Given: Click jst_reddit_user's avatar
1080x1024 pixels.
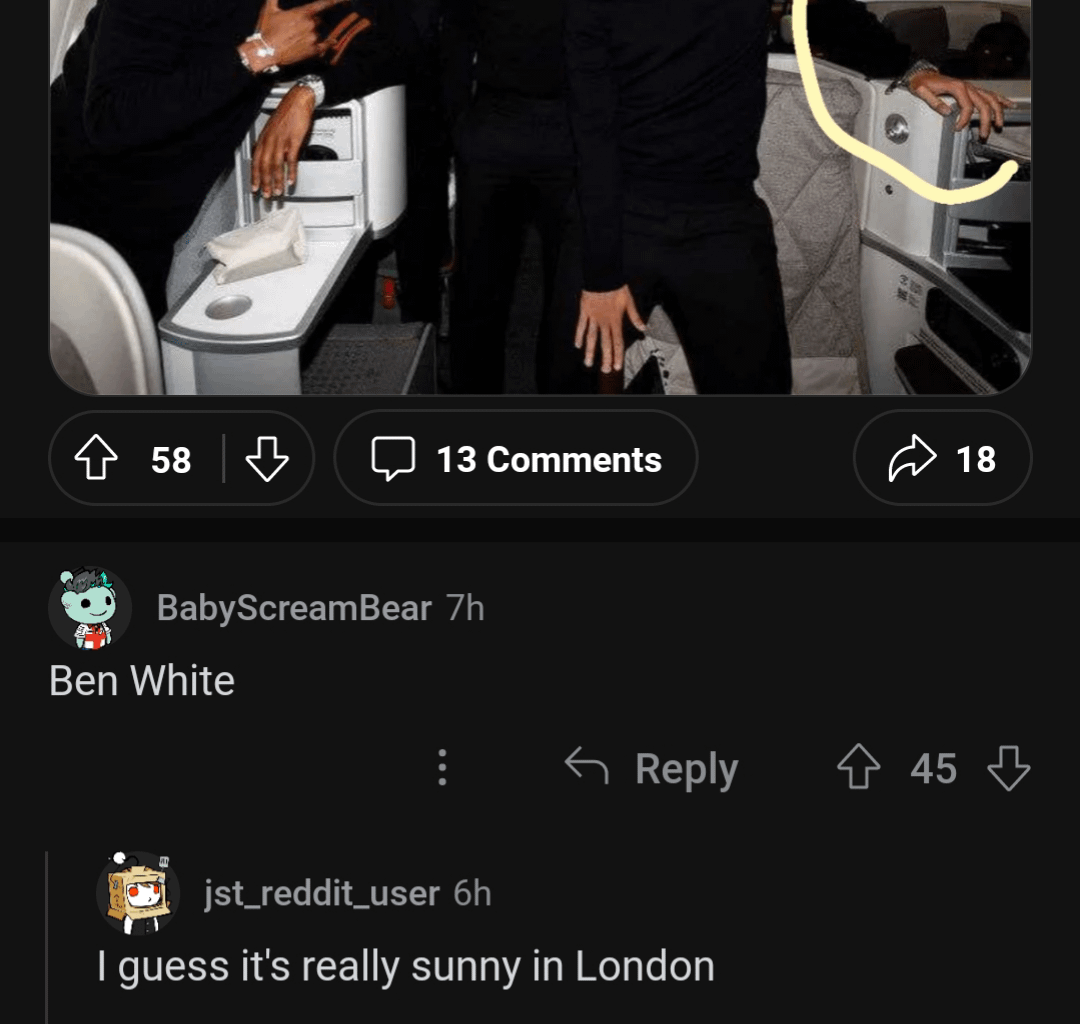Looking at the screenshot, I should click(138, 893).
